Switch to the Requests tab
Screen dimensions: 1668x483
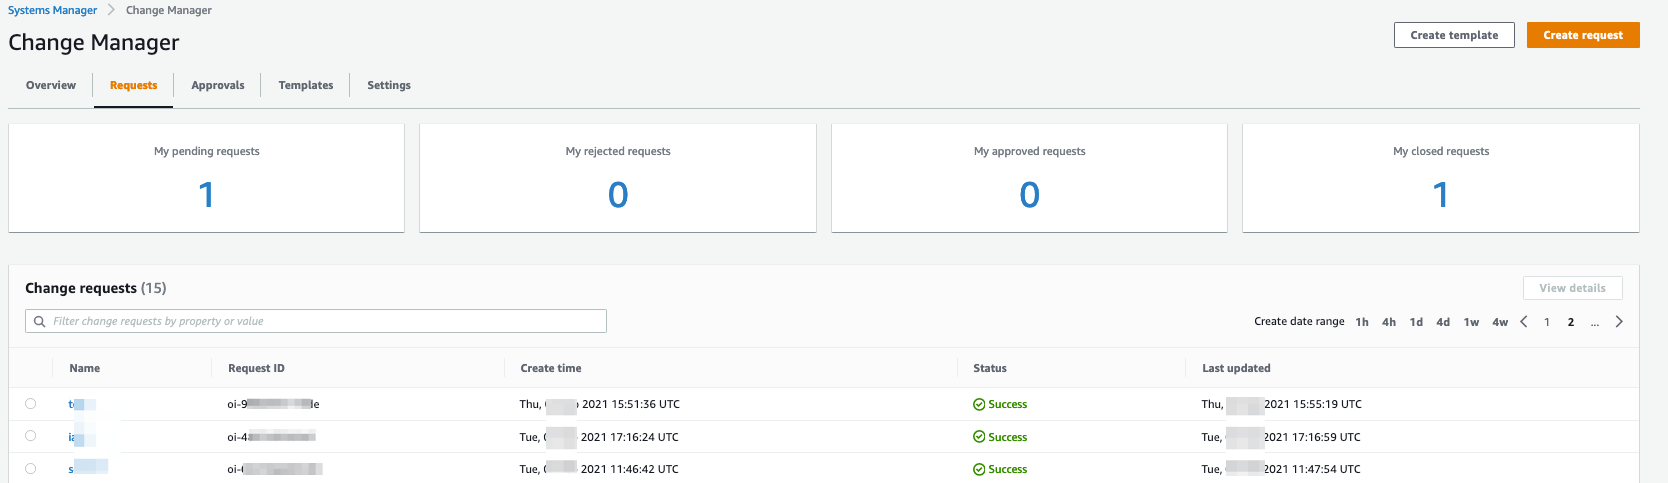pos(133,85)
